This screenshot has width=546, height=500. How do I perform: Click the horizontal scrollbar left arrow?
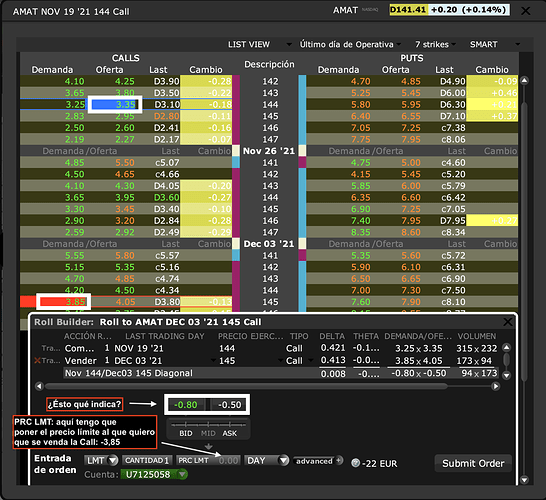click(39, 386)
